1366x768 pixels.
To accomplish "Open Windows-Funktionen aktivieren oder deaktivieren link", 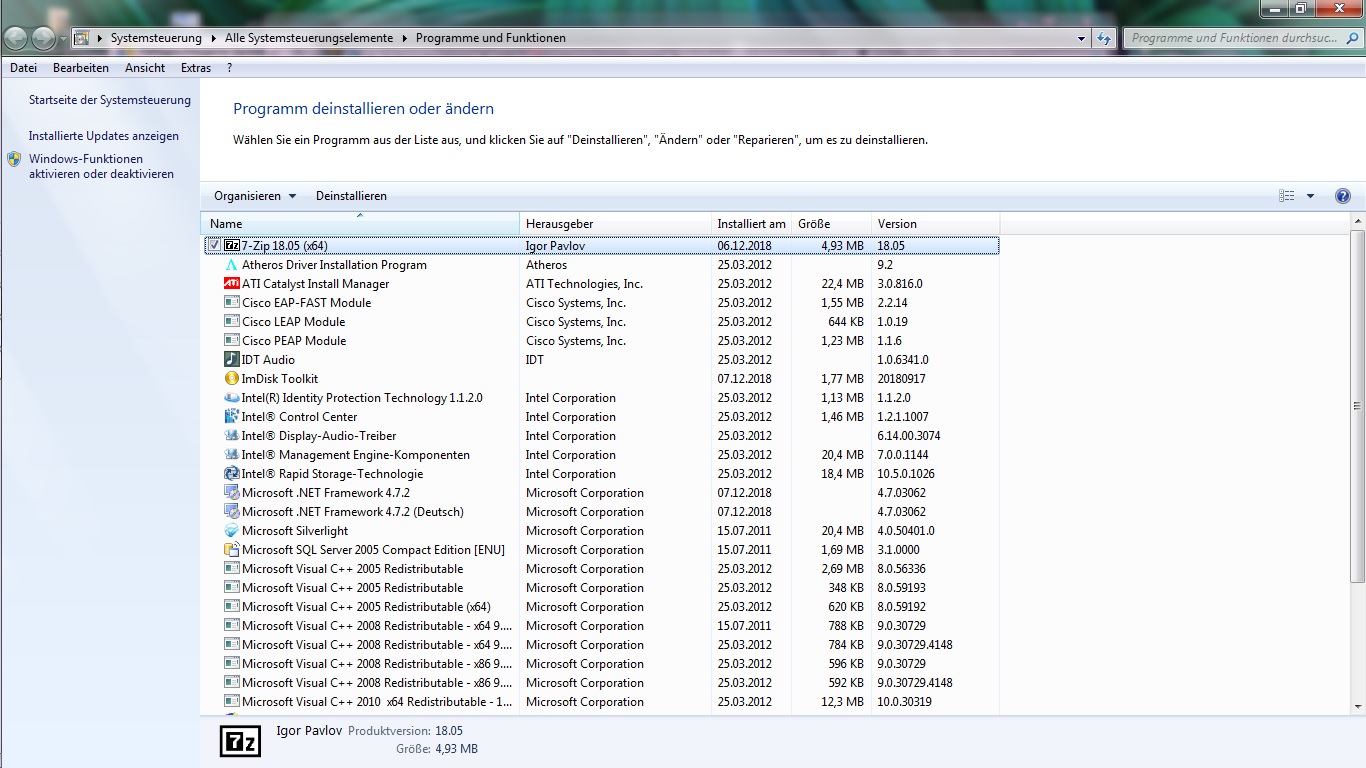I will click(101, 166).
